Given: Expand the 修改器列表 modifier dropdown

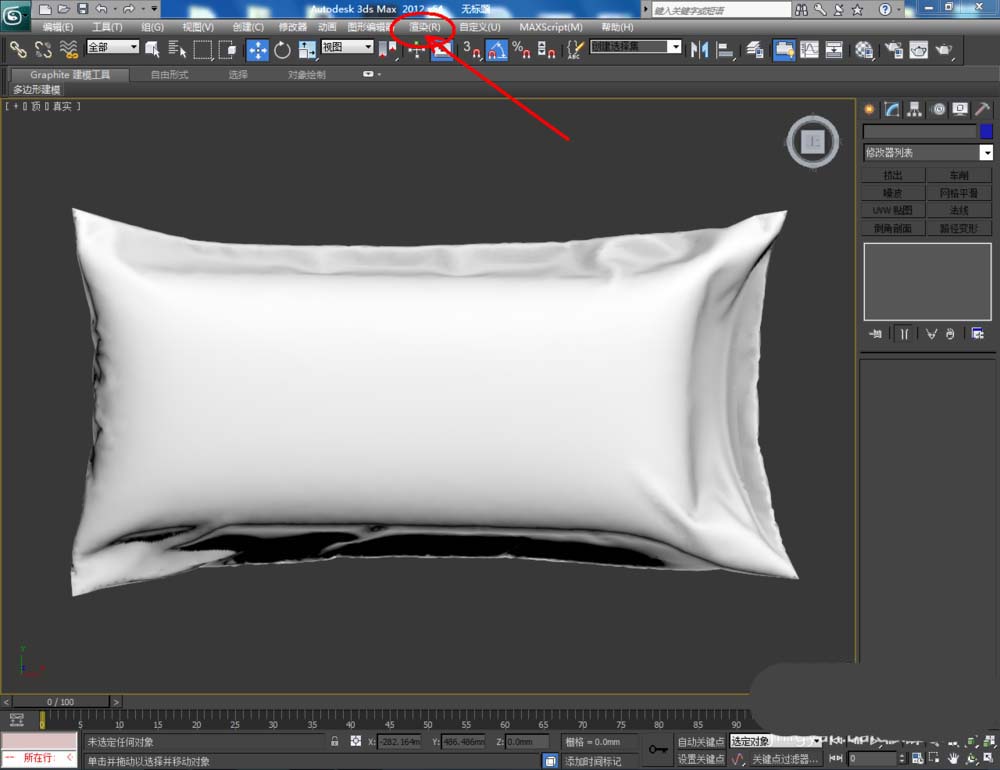Looking at the screenshot, I should (986, 153).
